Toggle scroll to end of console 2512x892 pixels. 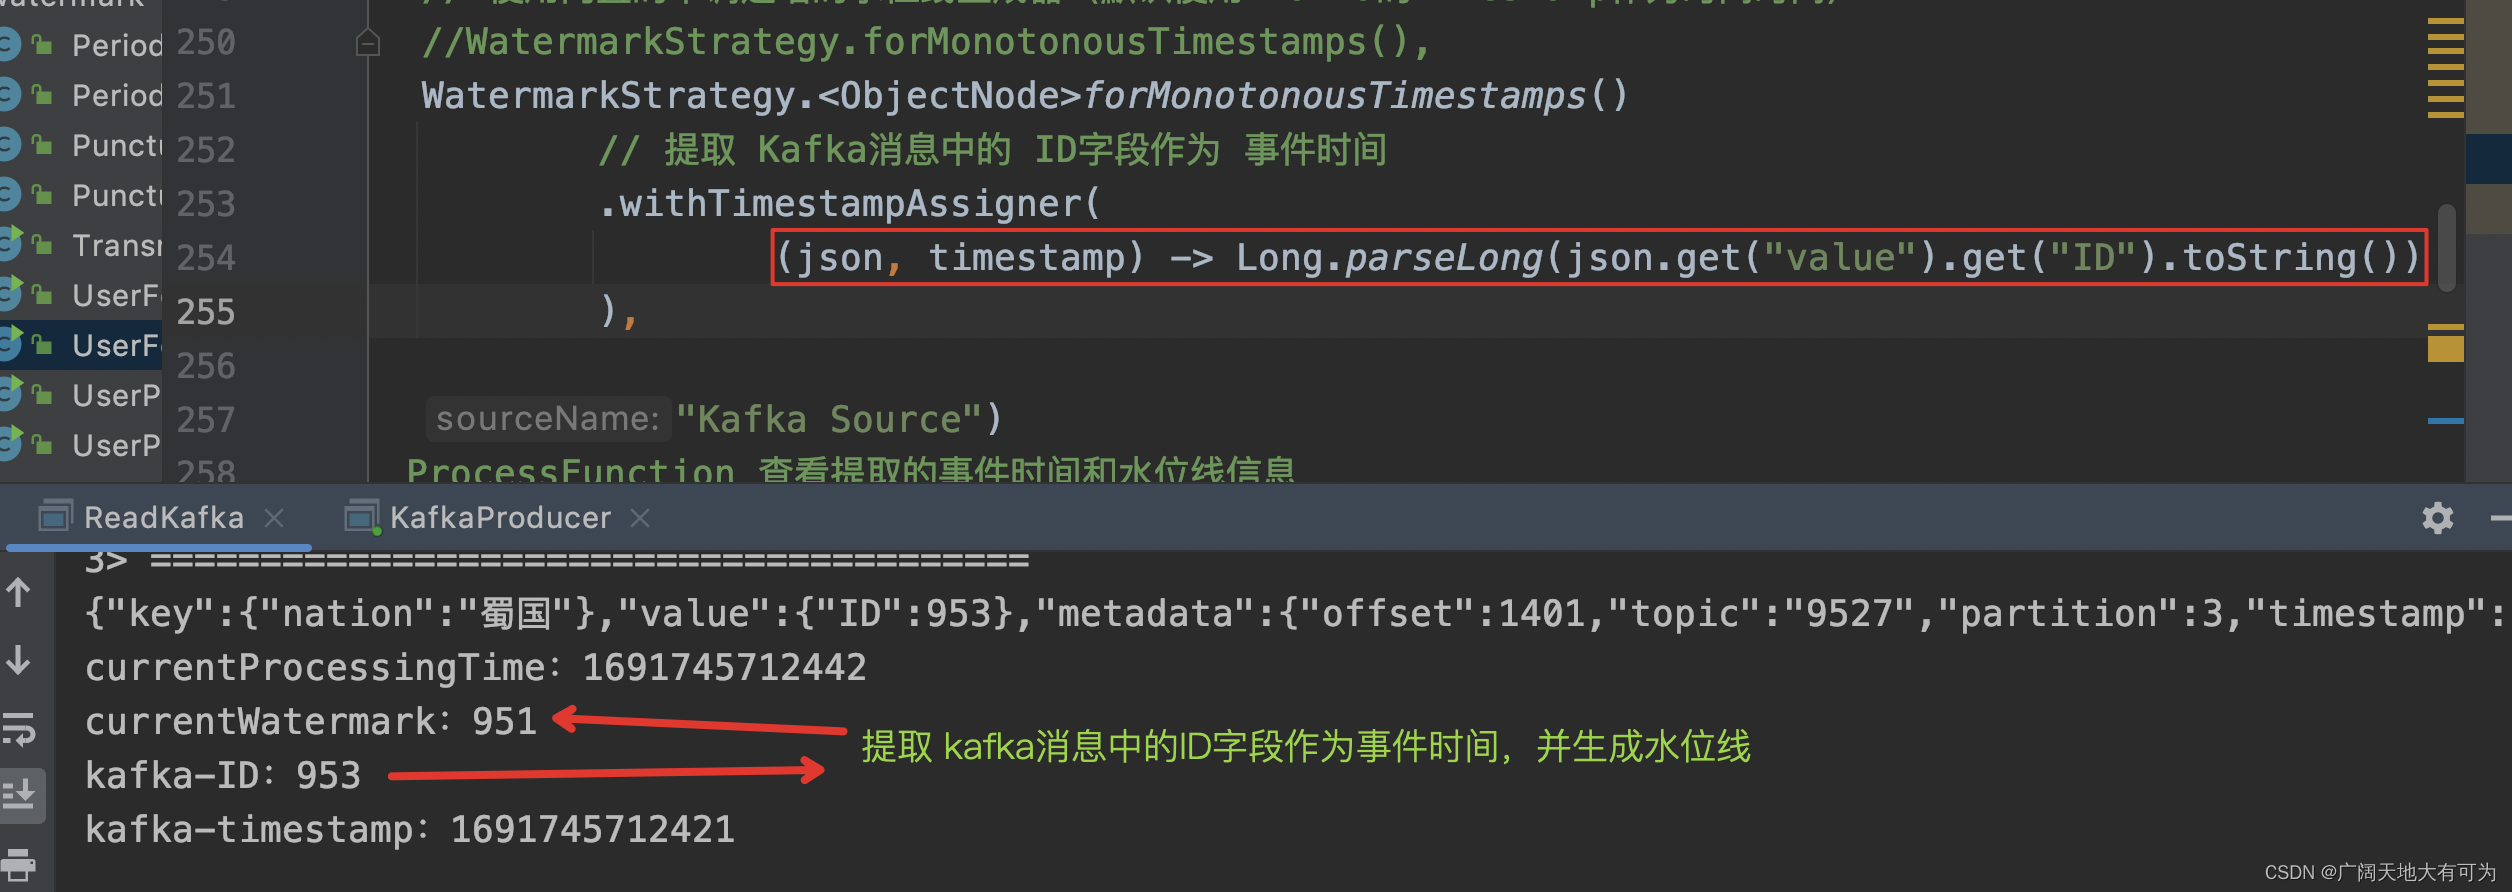pos(18,795)
